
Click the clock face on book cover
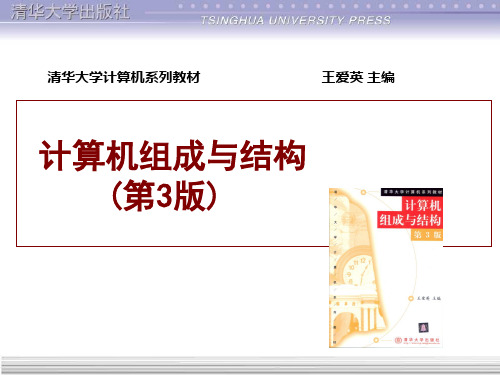click(x=358, y=271)
